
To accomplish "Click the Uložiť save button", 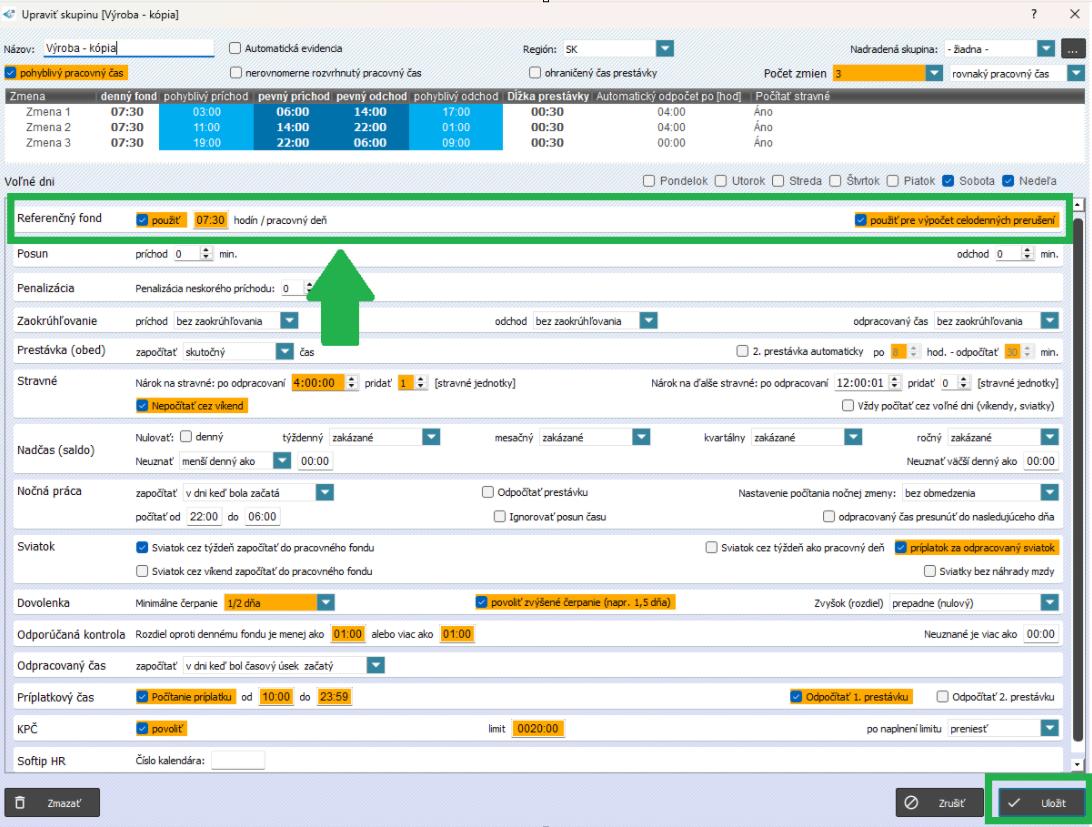I will pos(1040,802).
